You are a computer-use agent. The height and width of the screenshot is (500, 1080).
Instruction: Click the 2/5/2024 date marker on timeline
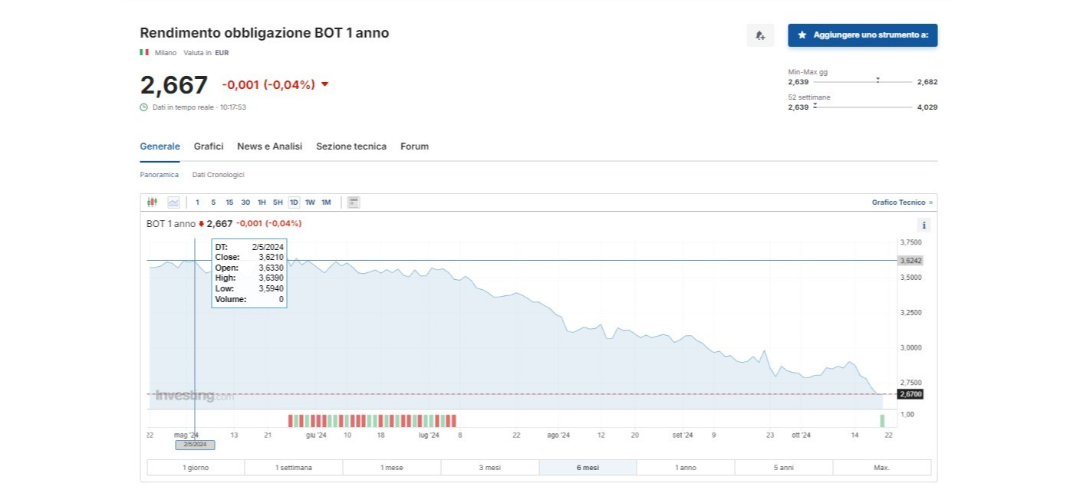195,444
